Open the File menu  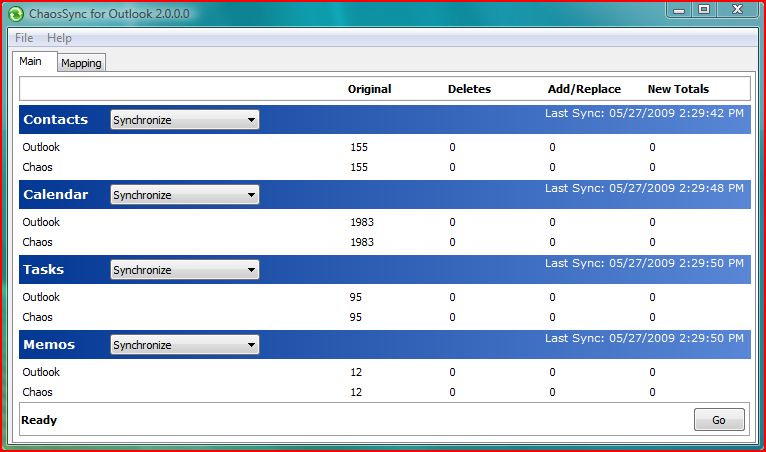coord(24,38)
